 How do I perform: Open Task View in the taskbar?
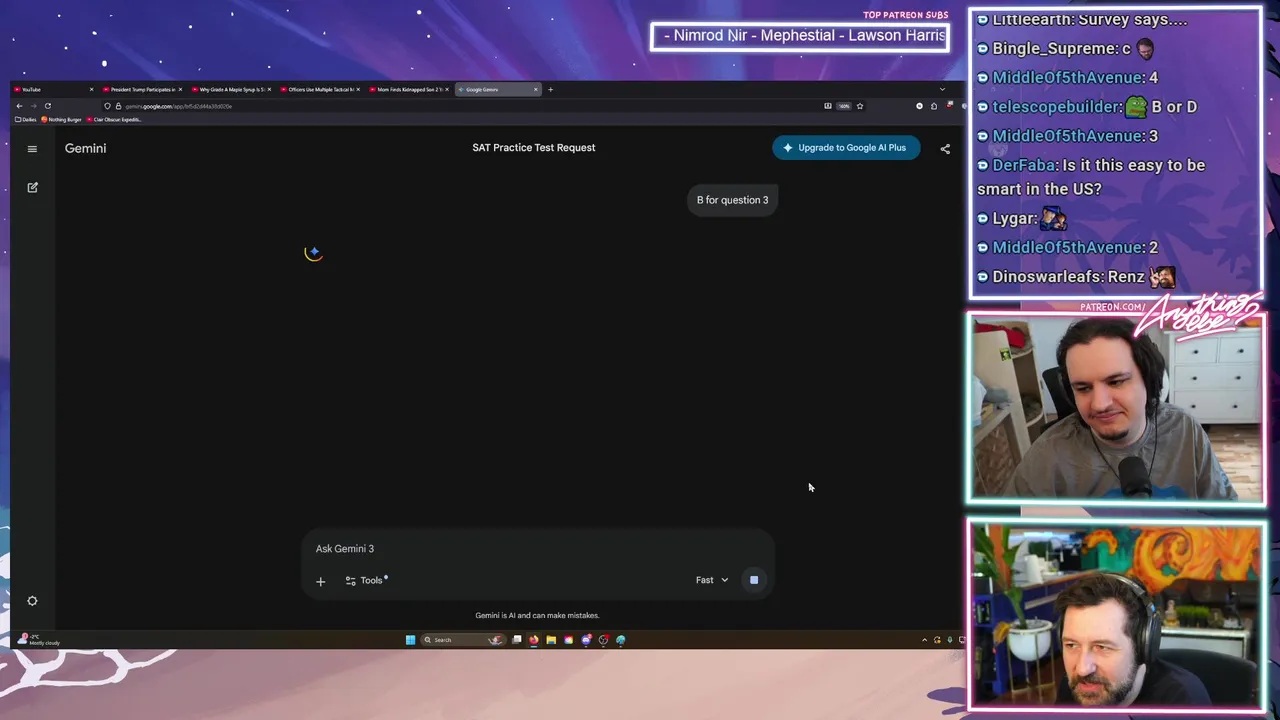(517, 640)
